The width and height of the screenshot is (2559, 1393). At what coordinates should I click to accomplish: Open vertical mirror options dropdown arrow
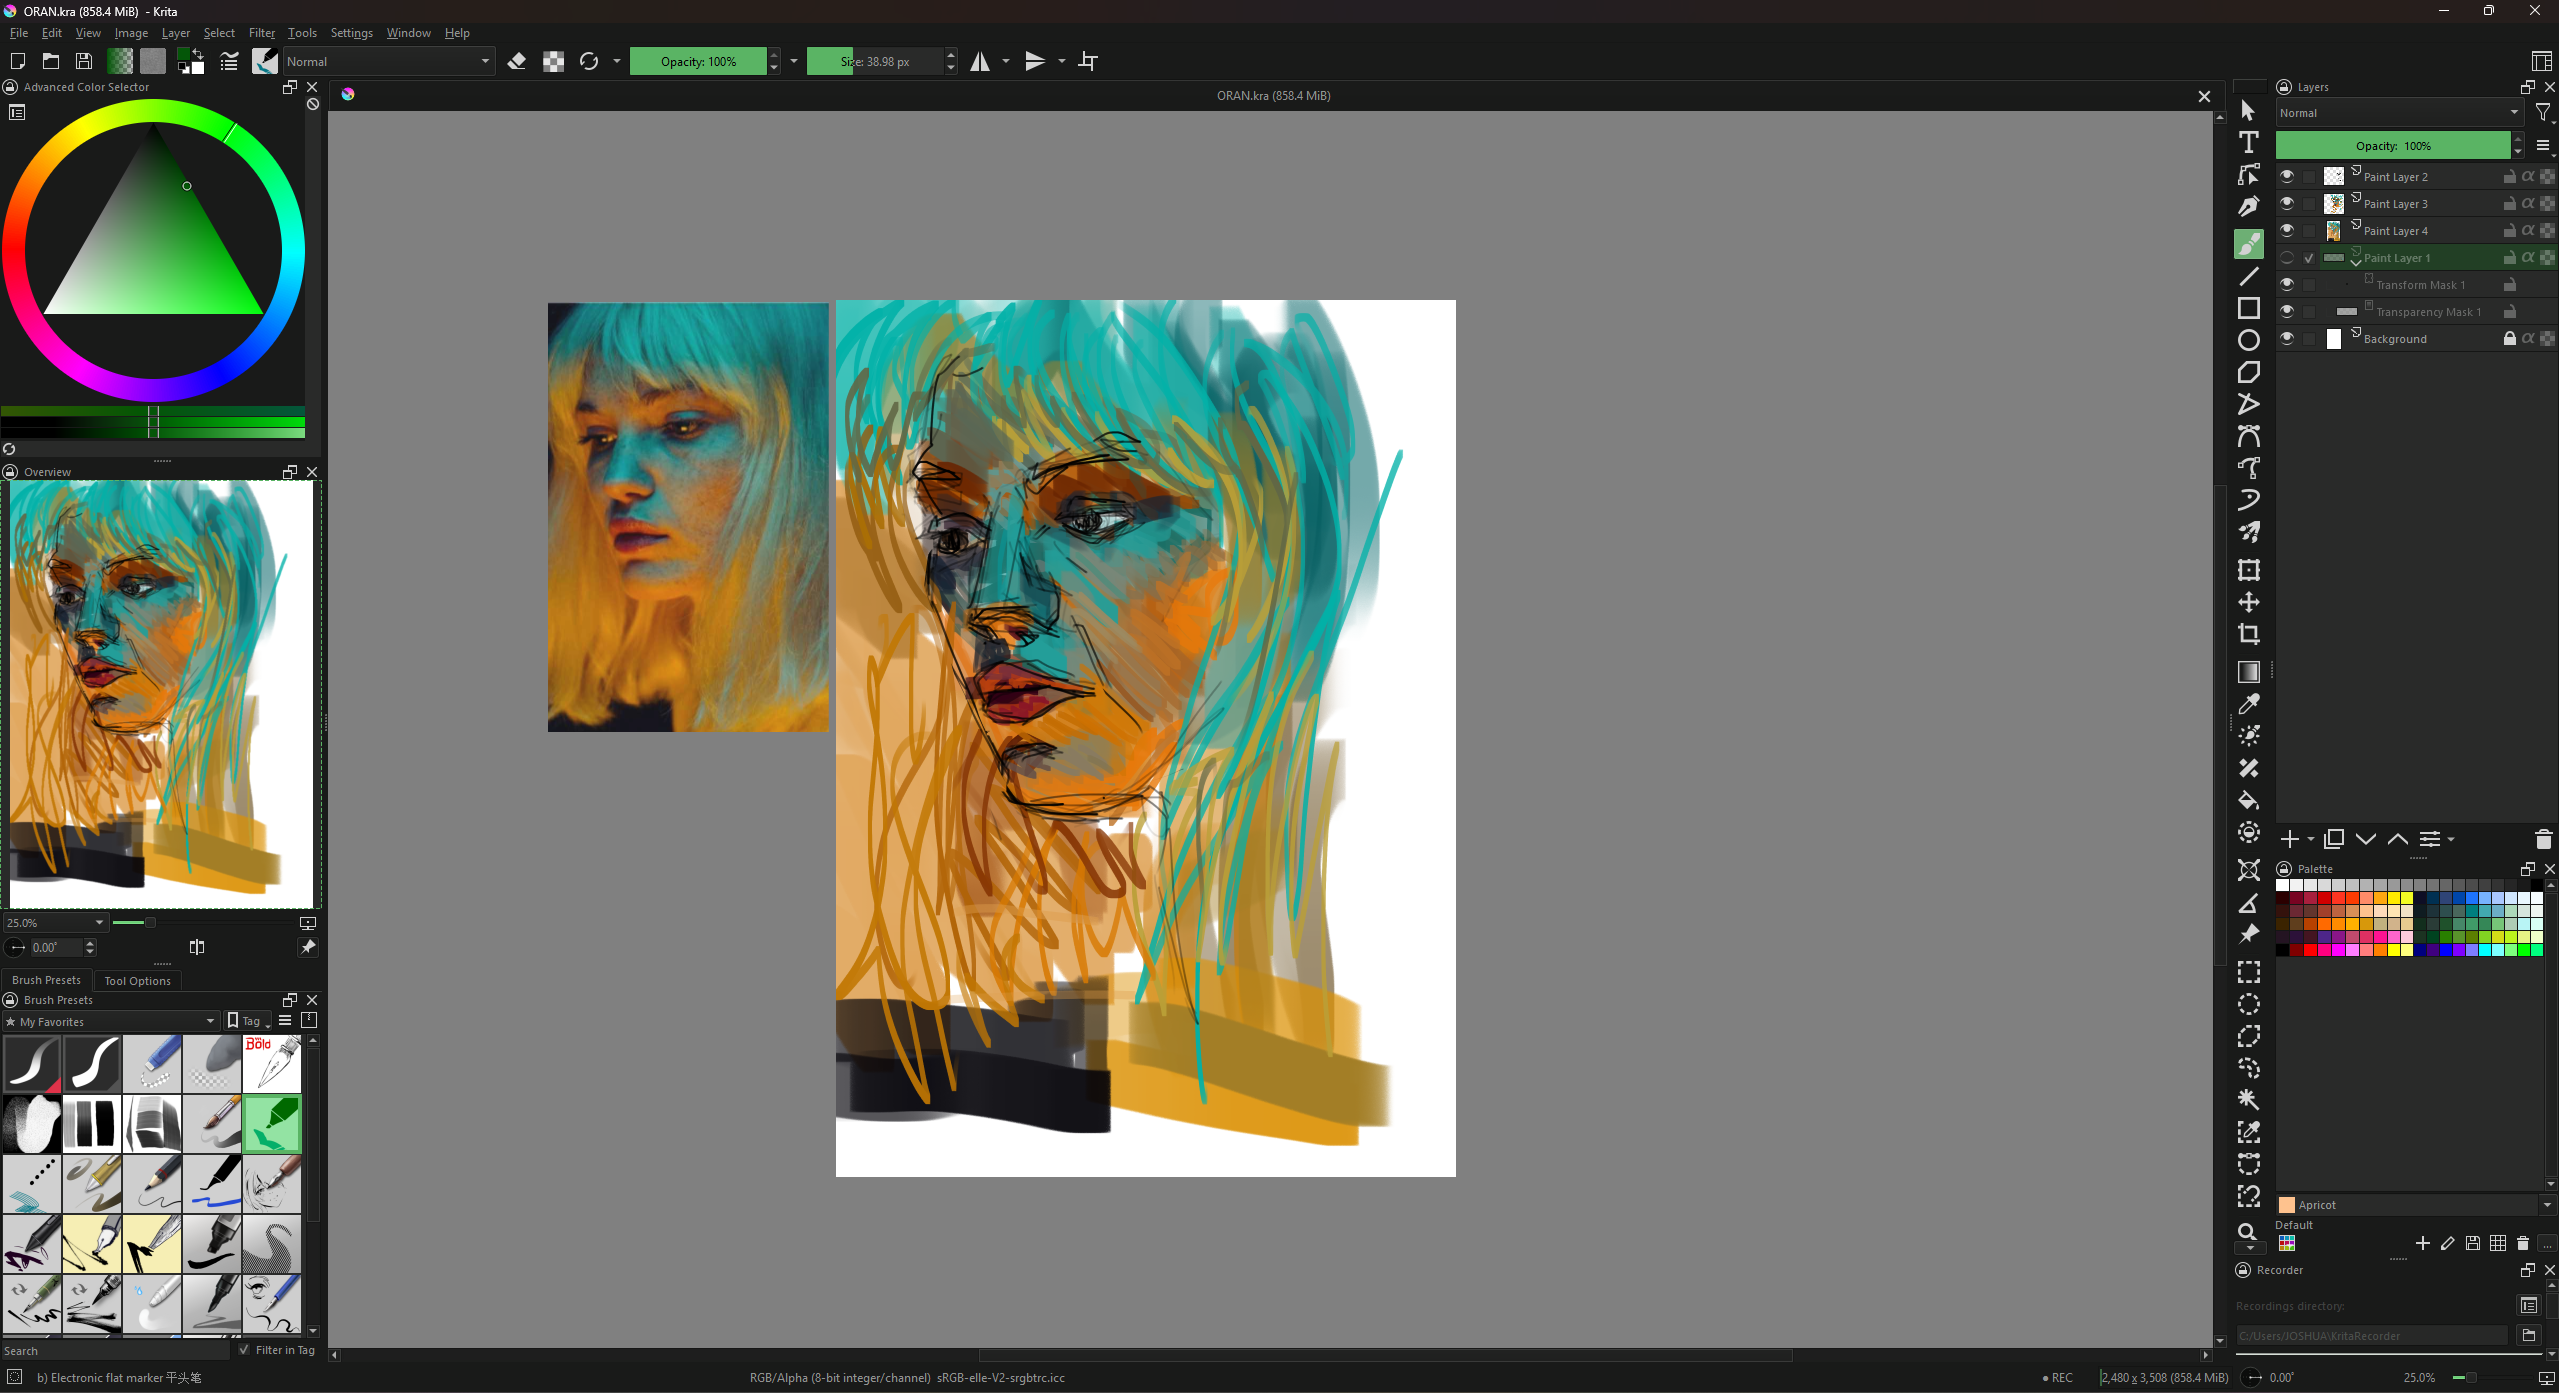coord(1062,61)
